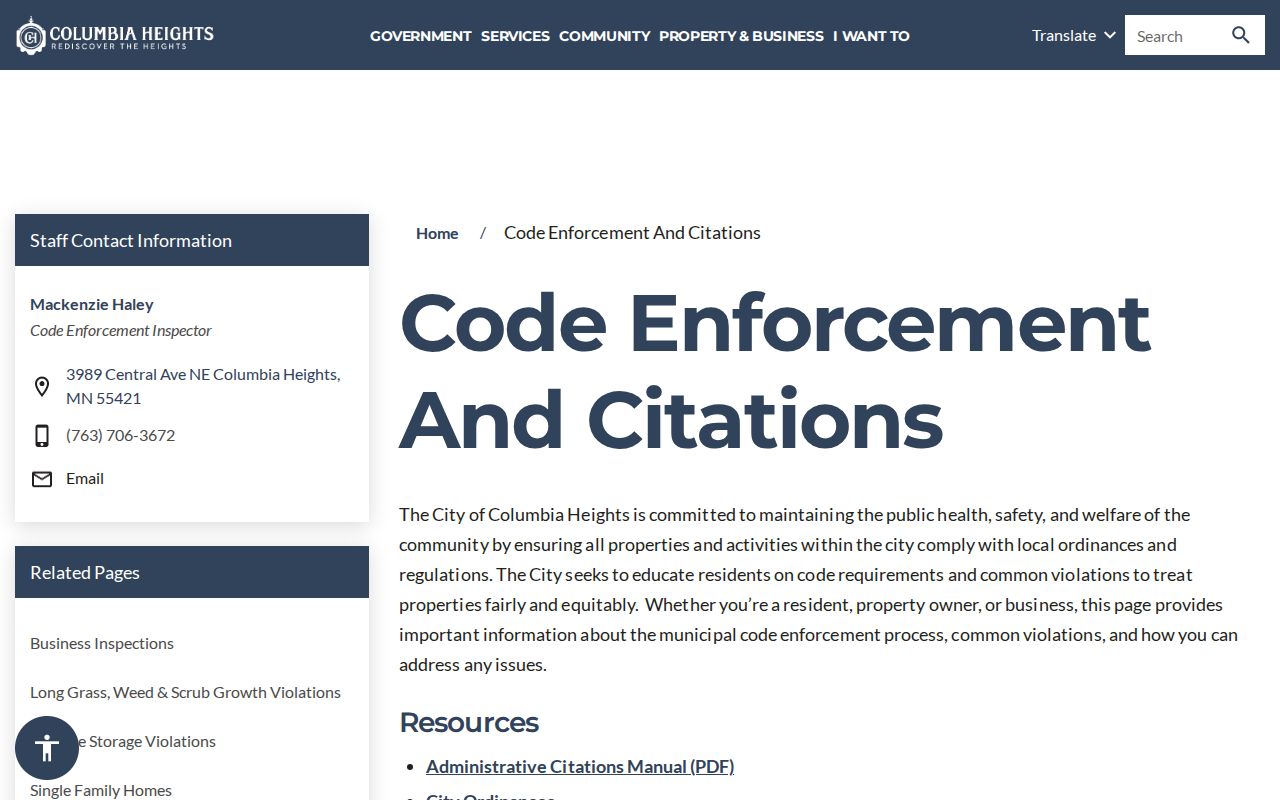Click the Code Enforcement And Citations breadcrumb text

(632, 233)
